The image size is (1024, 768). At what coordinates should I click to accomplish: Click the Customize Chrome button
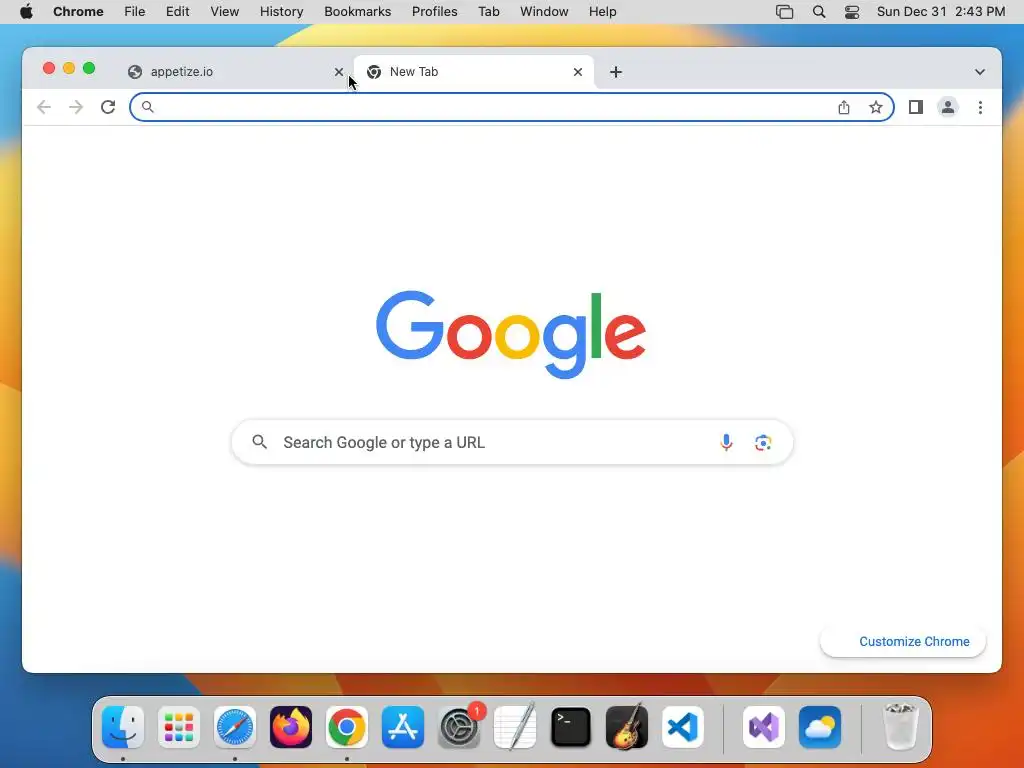(x=903, y=641)
